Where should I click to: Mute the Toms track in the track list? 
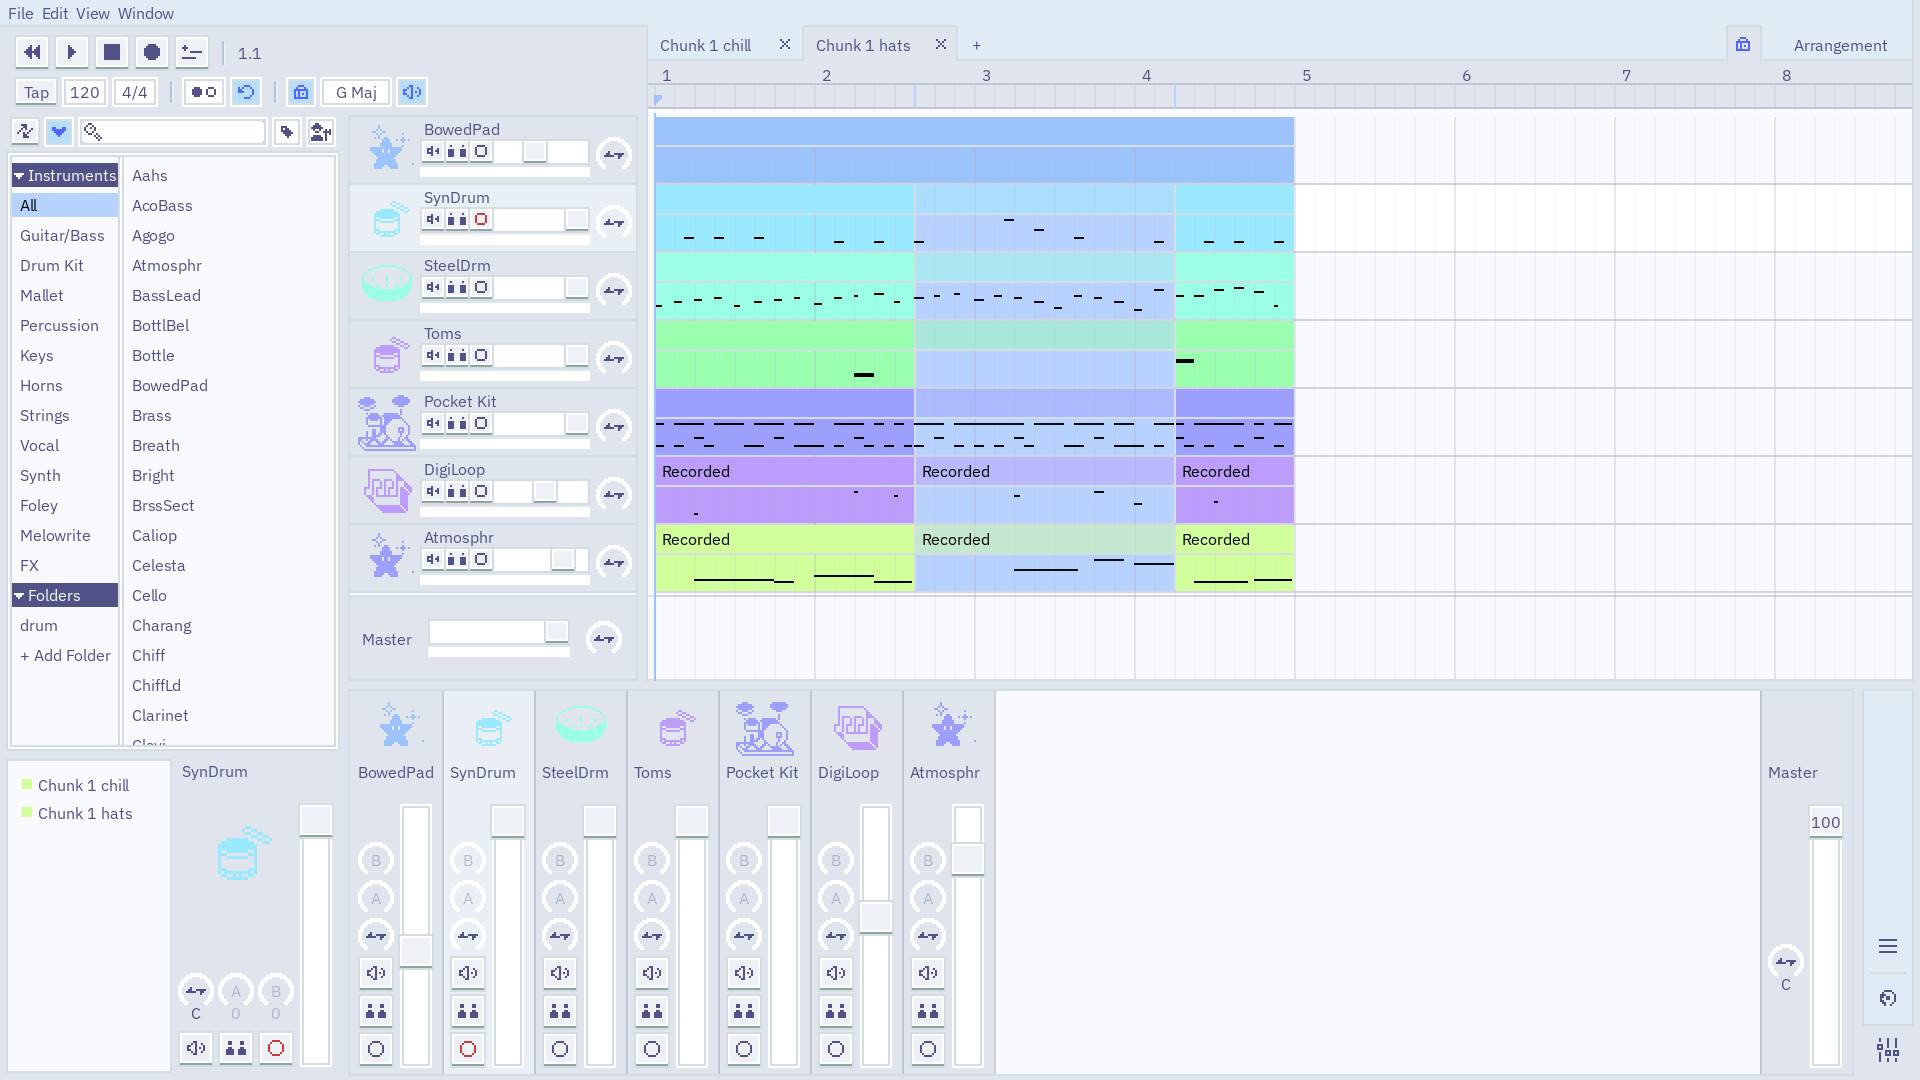[433, 355]
